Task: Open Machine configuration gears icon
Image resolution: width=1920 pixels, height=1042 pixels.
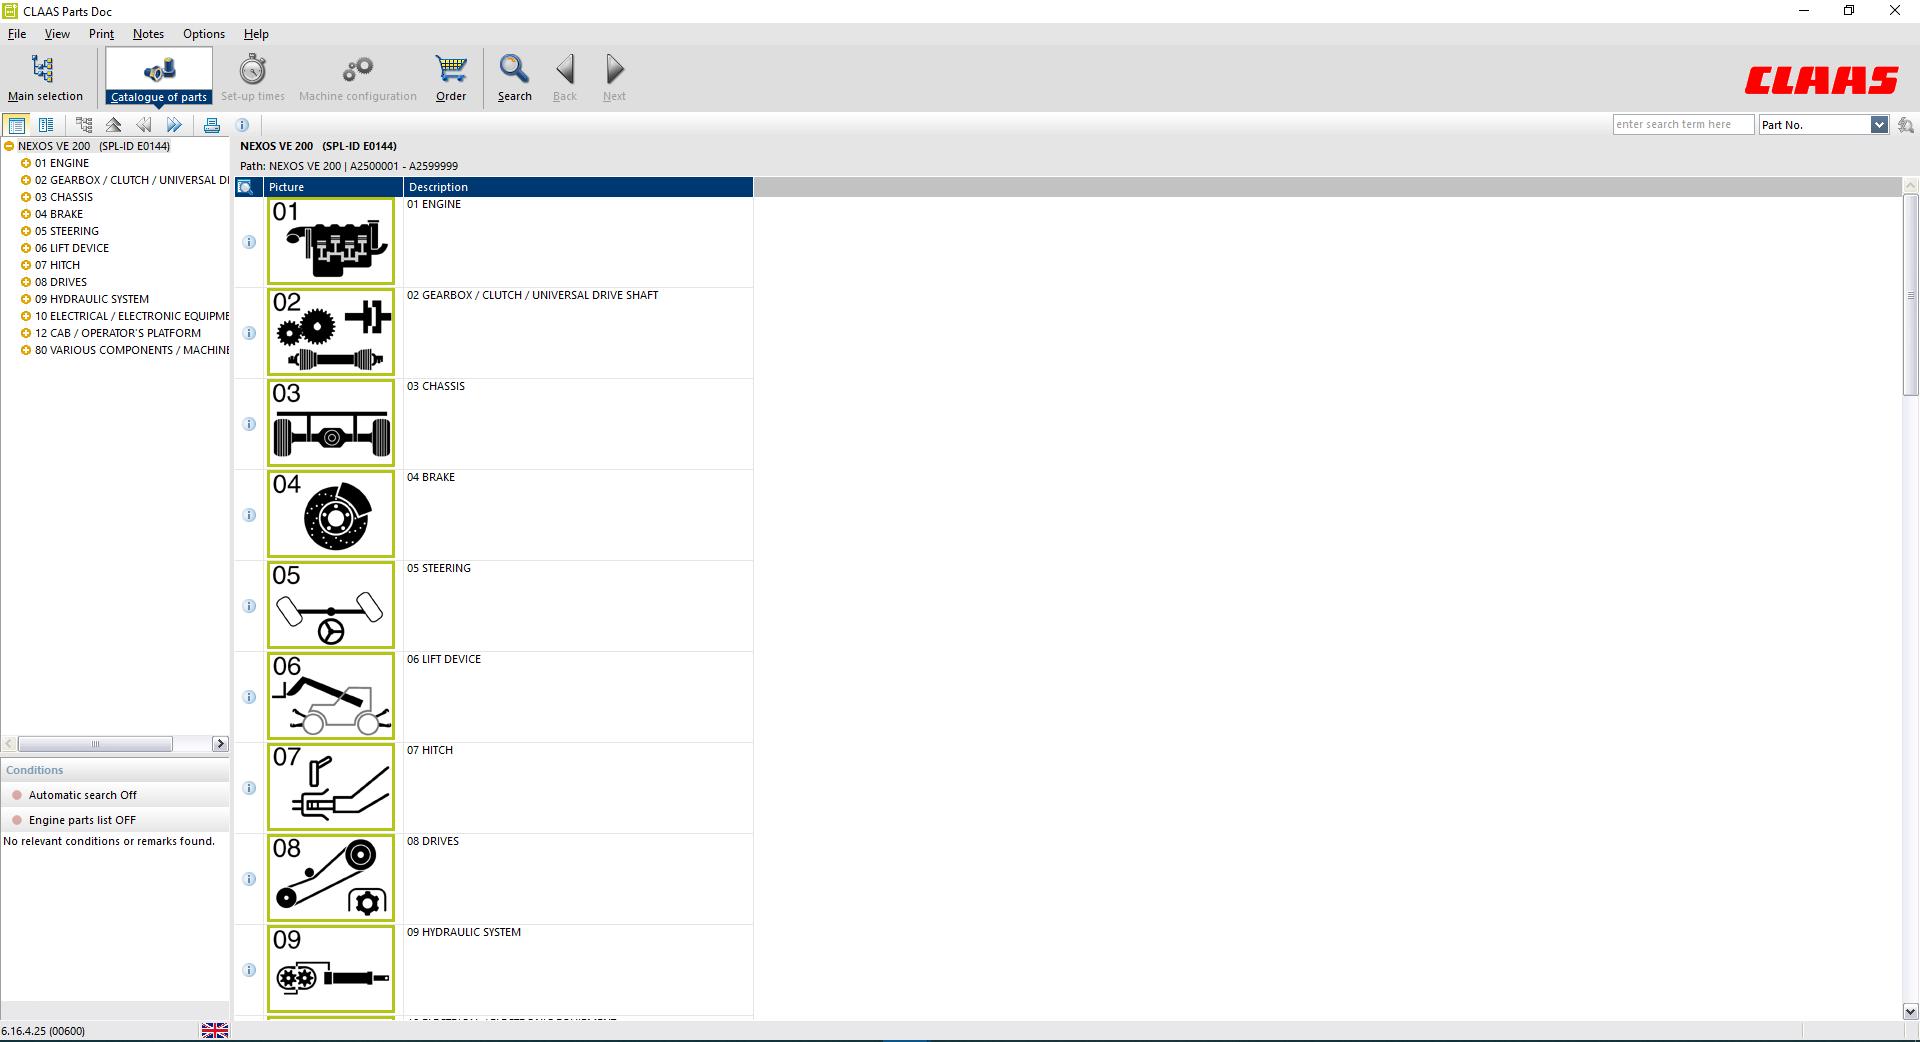Action: (x=358, y=78)
